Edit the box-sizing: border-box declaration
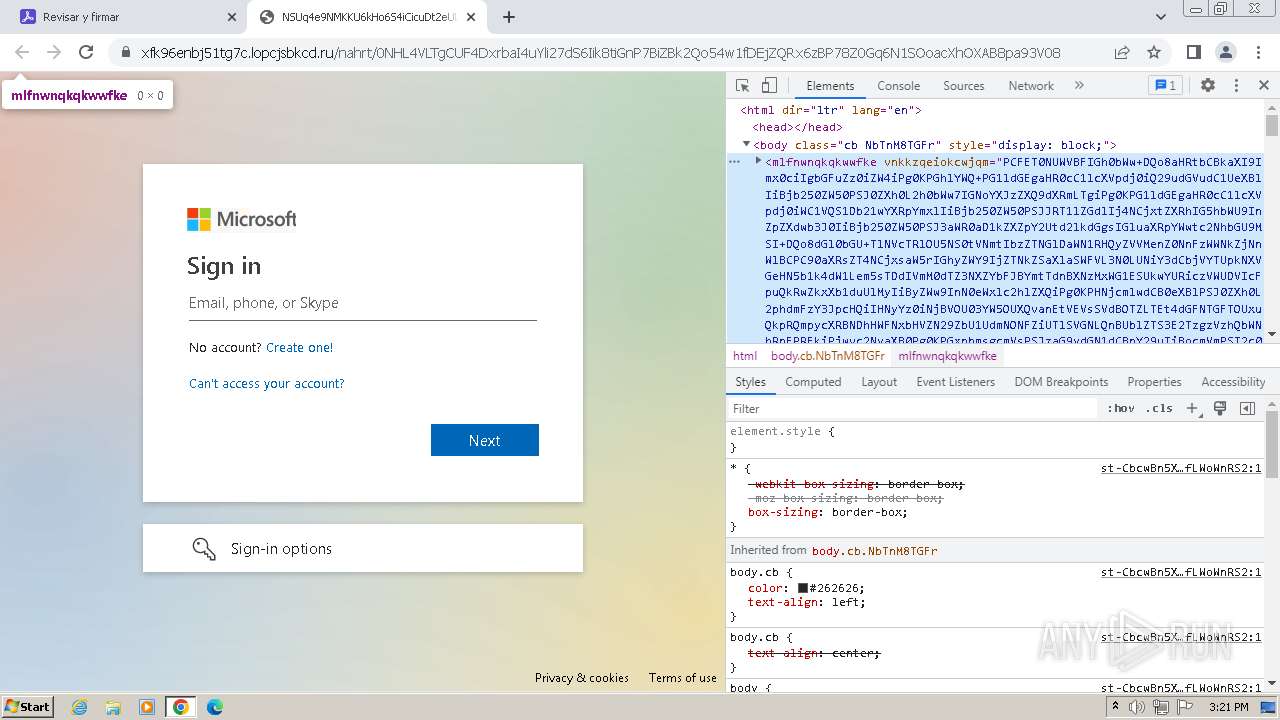 [828, 512]
